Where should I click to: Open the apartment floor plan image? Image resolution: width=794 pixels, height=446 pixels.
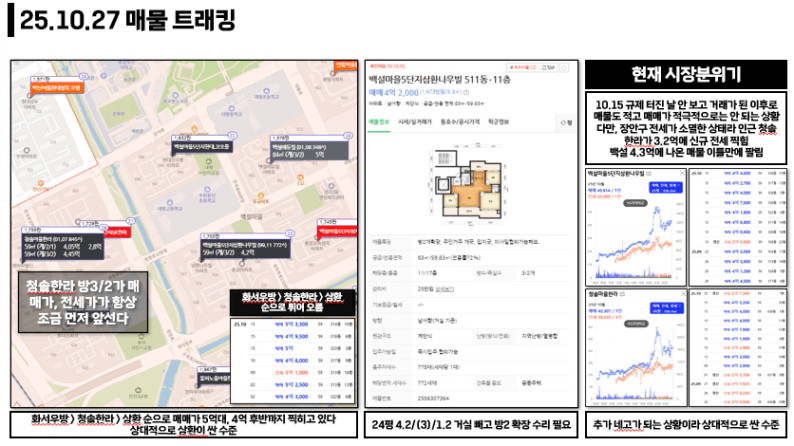(x=470, y=186)
